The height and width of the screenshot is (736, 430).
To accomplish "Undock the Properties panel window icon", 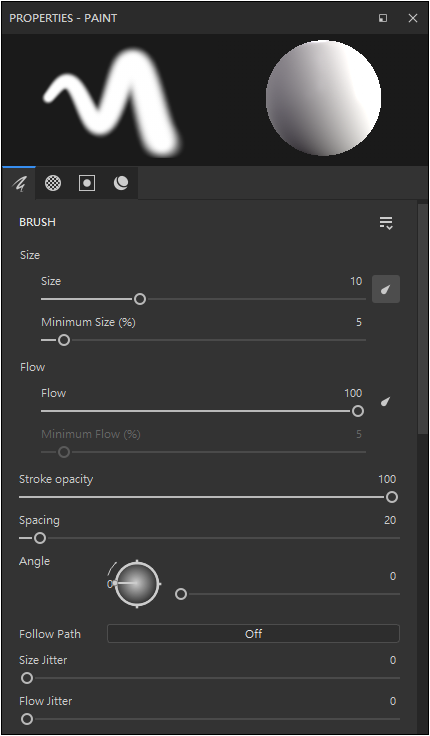I will pyautogui.click(x=383, y=18).
